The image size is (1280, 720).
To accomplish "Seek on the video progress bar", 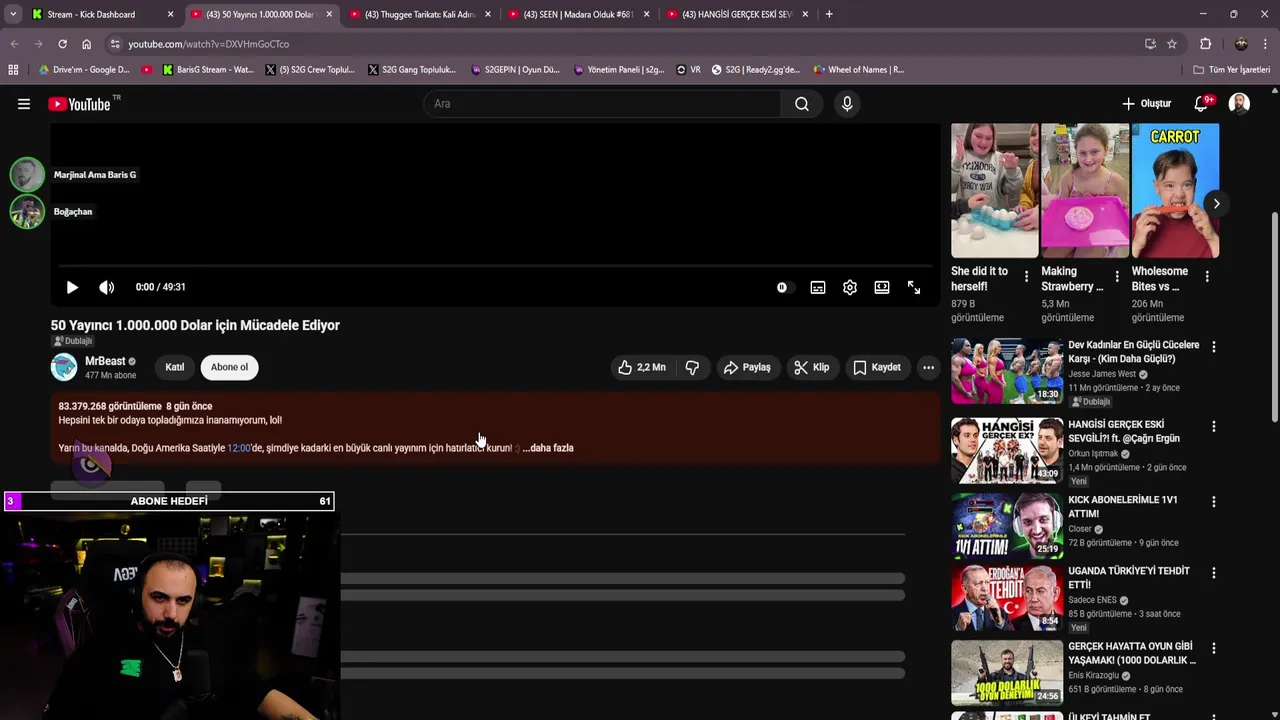I will tap(494, 266).
